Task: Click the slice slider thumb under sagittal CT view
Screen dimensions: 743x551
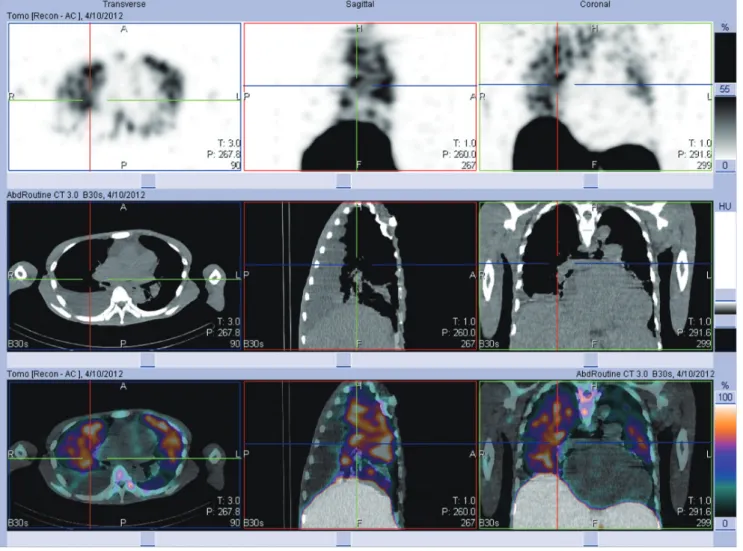Action: point(344,360)
